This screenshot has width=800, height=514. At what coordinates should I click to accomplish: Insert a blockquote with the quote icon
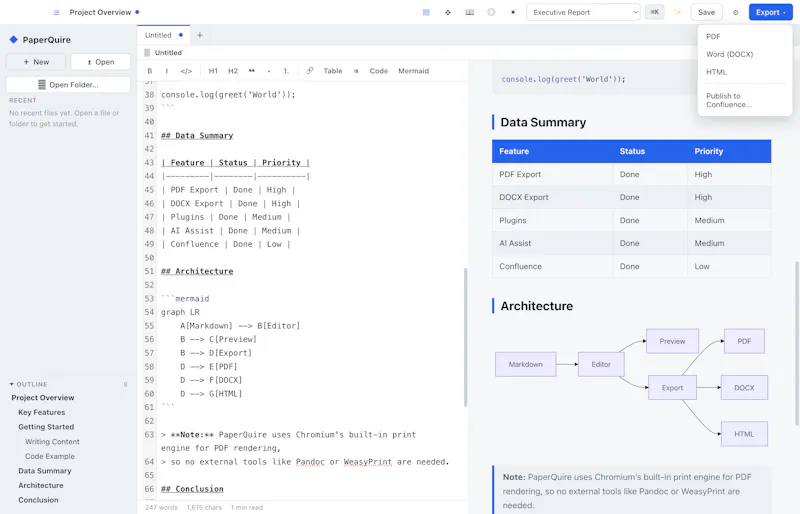pos(252,71)
